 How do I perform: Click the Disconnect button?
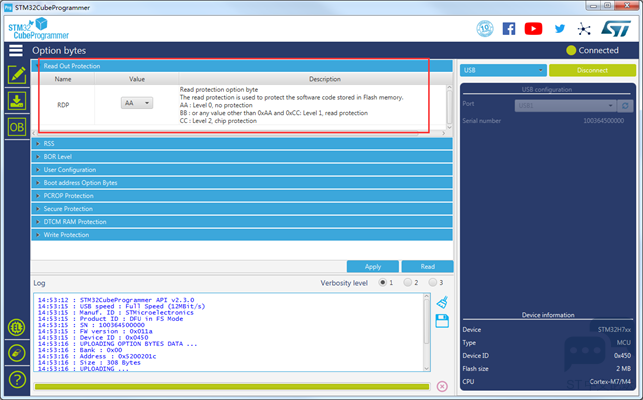point(592,70)
